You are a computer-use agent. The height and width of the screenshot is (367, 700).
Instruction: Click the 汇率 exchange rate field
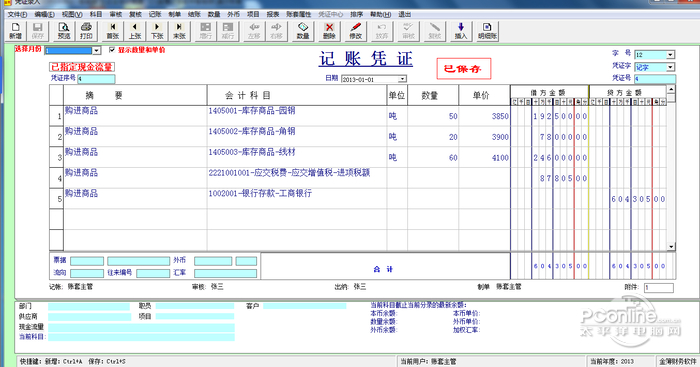[225, 273]
